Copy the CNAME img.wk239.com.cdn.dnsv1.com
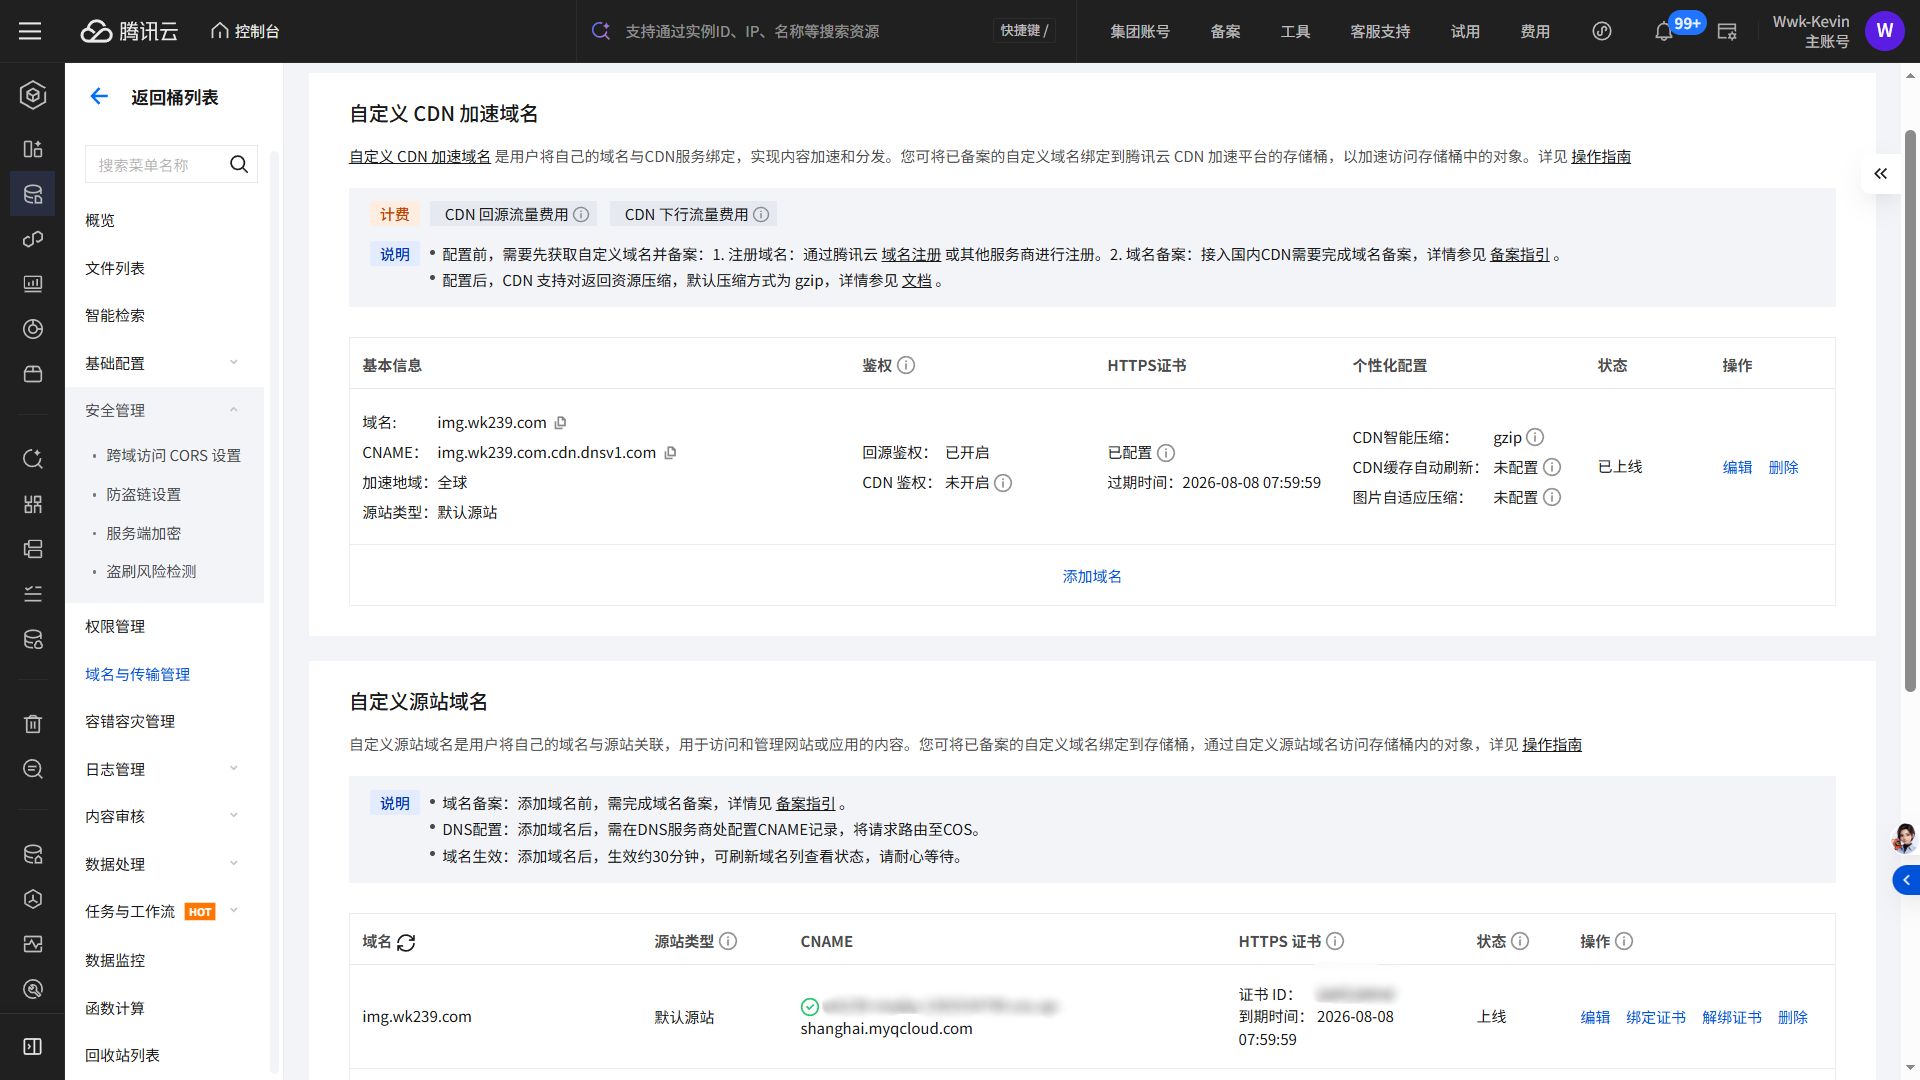1920x1080 pixels. point(670,453)
